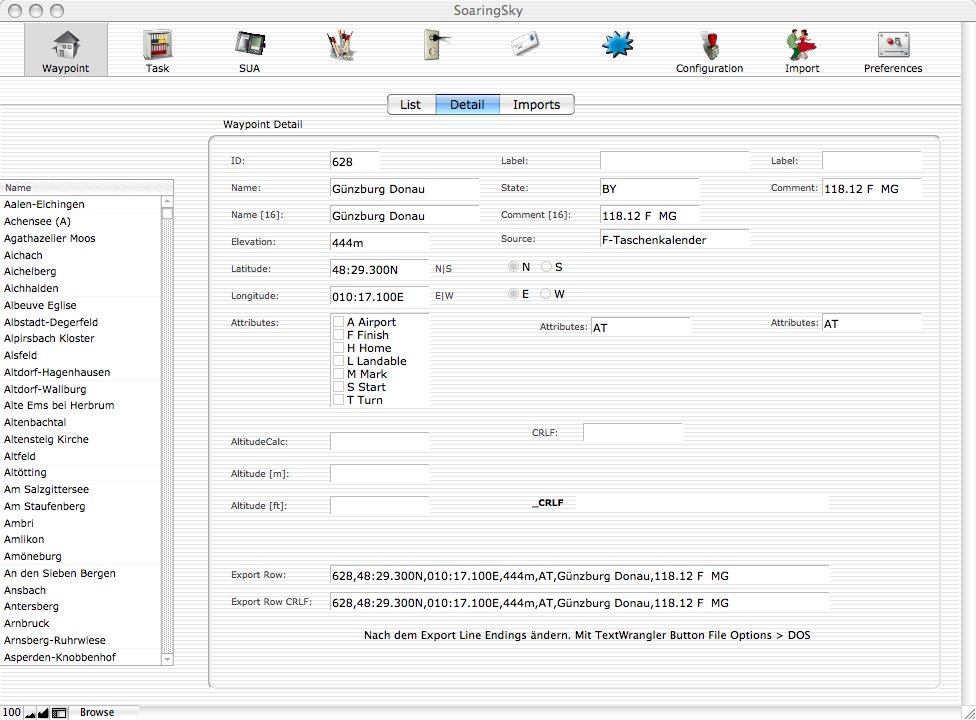
Task: Select An den Sieben Bergen in list
Action: click(x=81, y=573)
